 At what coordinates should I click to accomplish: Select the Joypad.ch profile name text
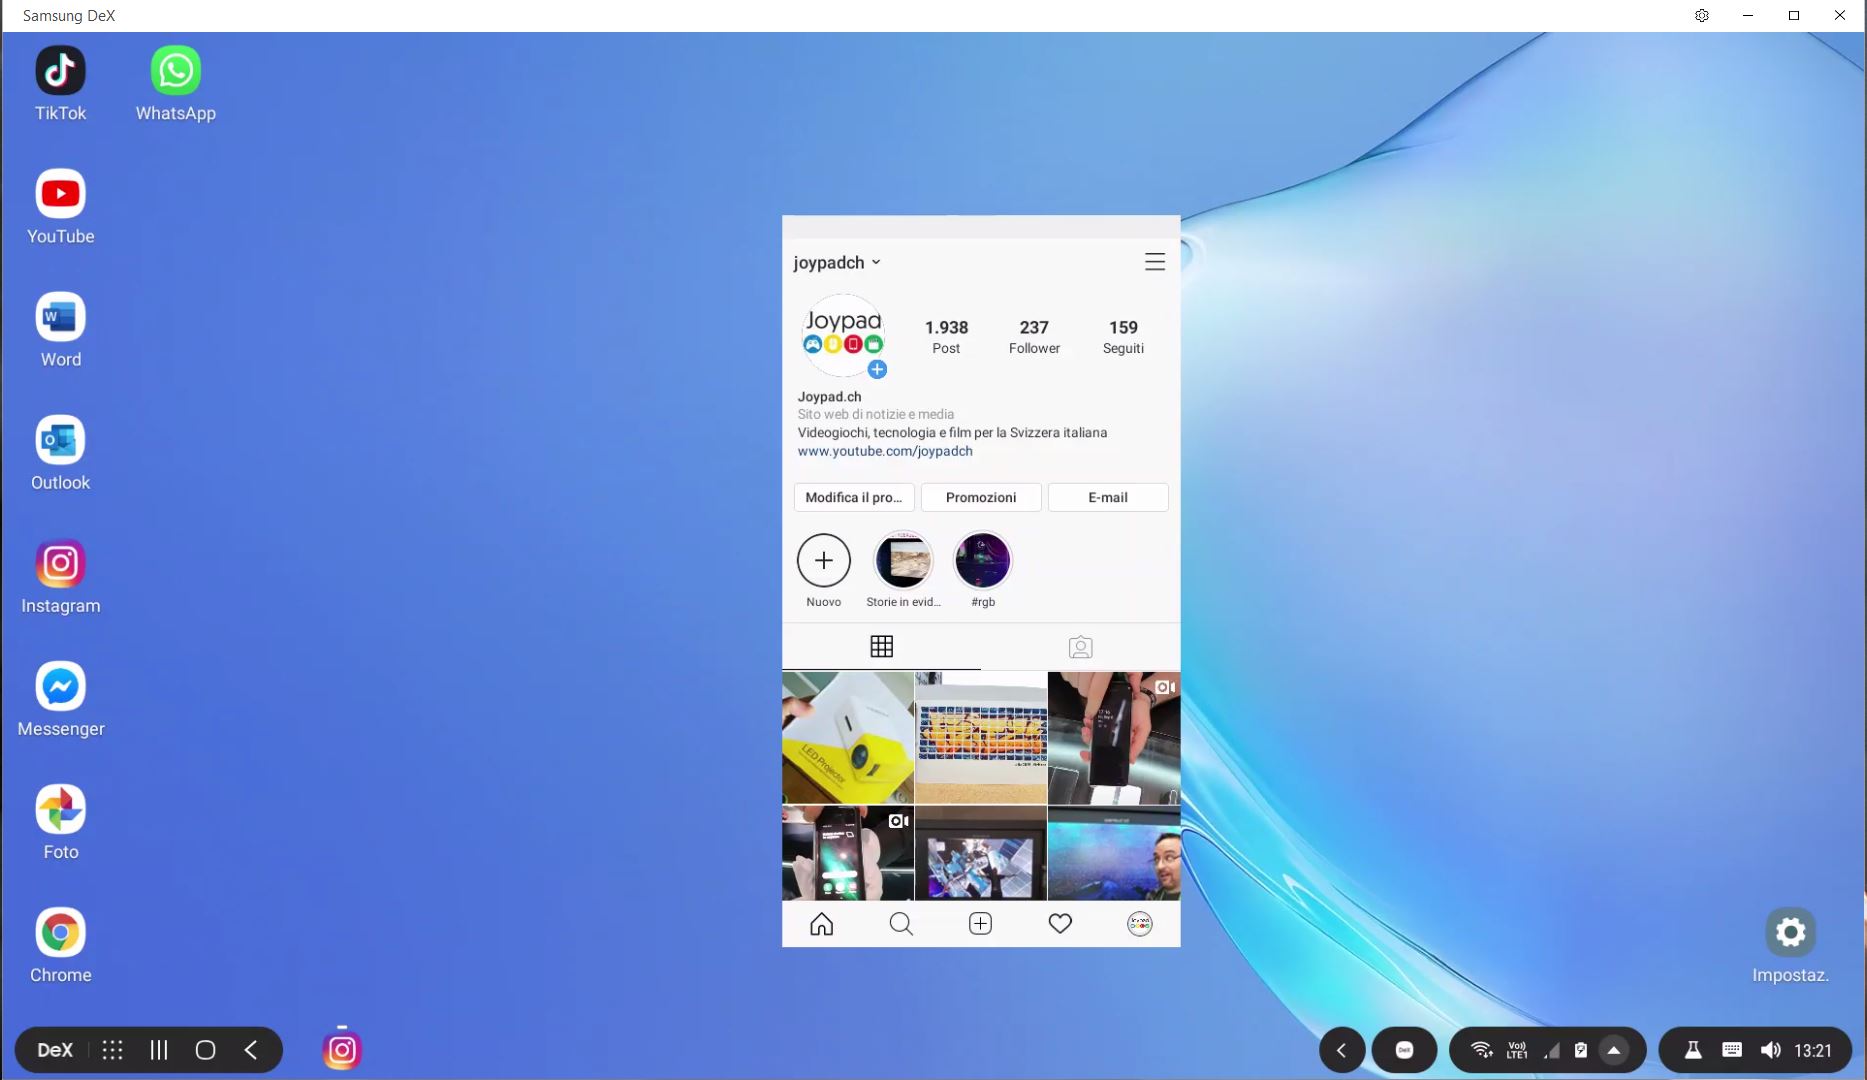(829, 397)
